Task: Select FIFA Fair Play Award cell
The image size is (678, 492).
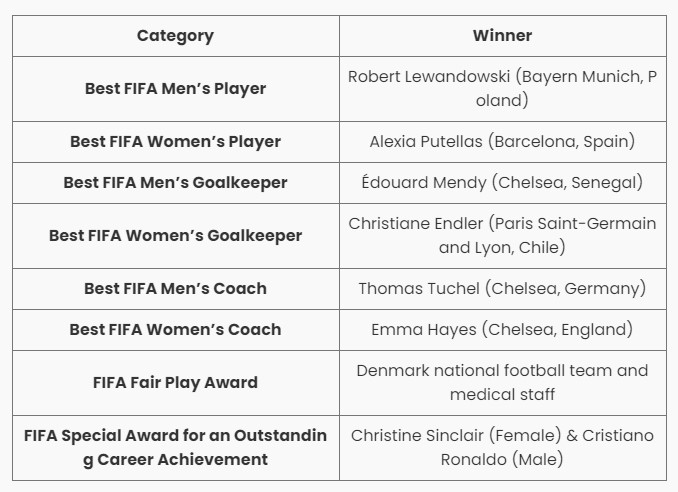Action: 176,383
